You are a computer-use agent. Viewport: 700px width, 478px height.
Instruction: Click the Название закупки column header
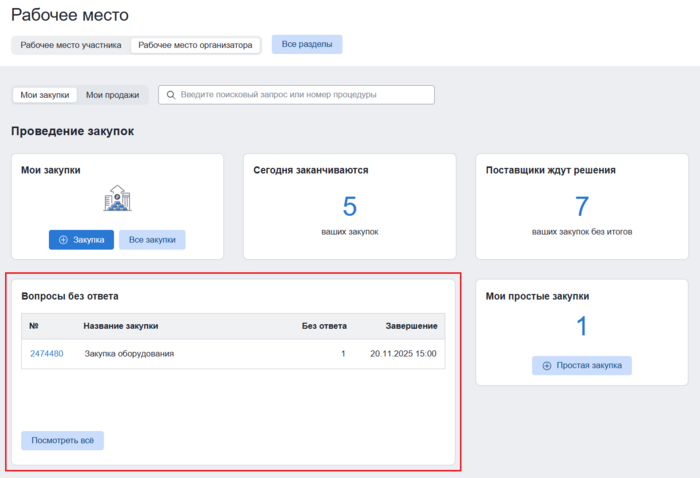121,326
